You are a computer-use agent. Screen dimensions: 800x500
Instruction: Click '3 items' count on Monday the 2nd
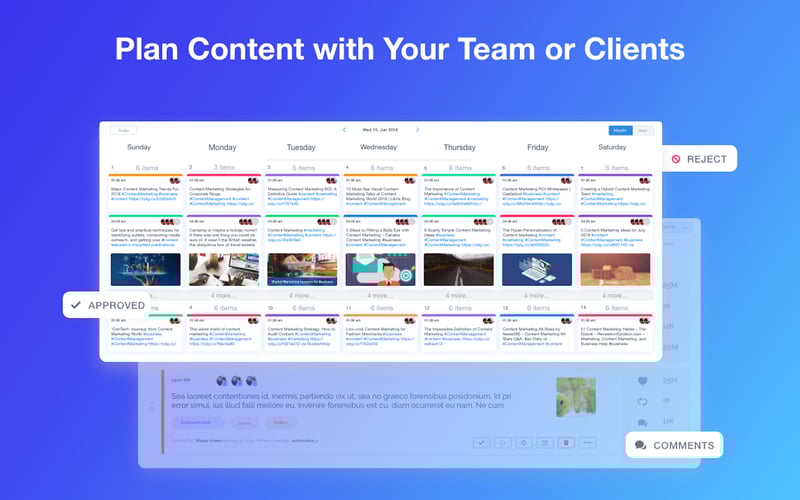coord(224,167)
